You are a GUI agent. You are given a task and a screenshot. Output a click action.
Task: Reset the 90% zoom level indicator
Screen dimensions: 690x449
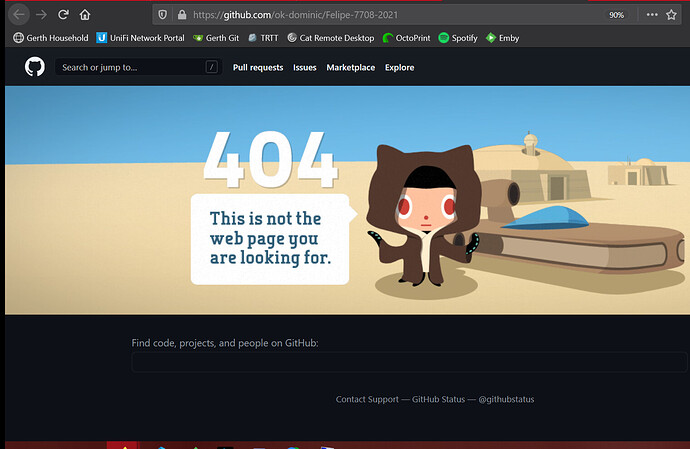[x=616, y=15]
